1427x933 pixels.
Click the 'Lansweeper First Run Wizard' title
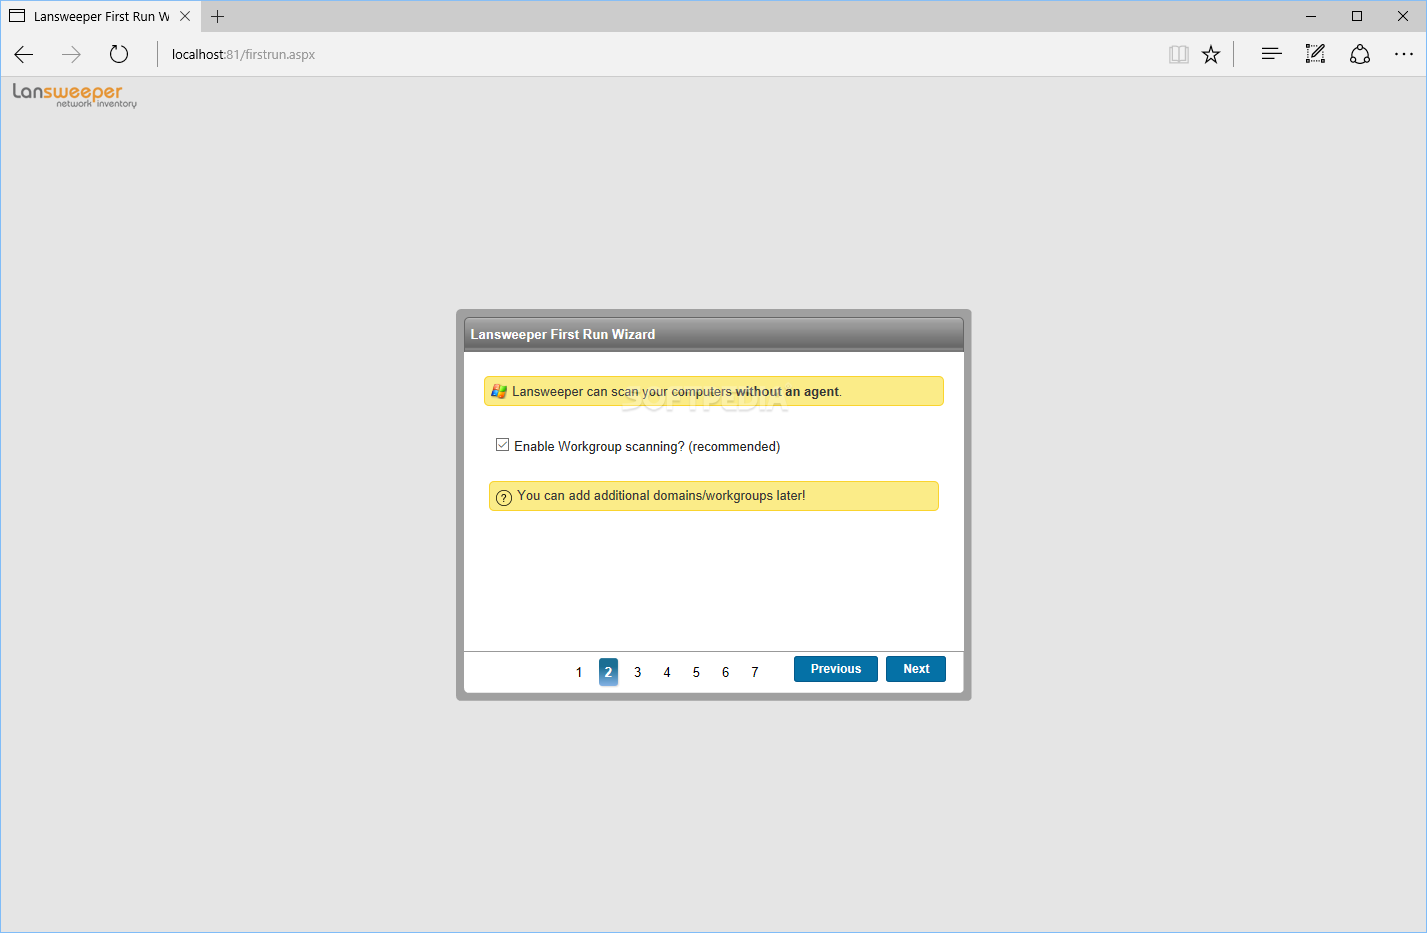pos(563,335)
